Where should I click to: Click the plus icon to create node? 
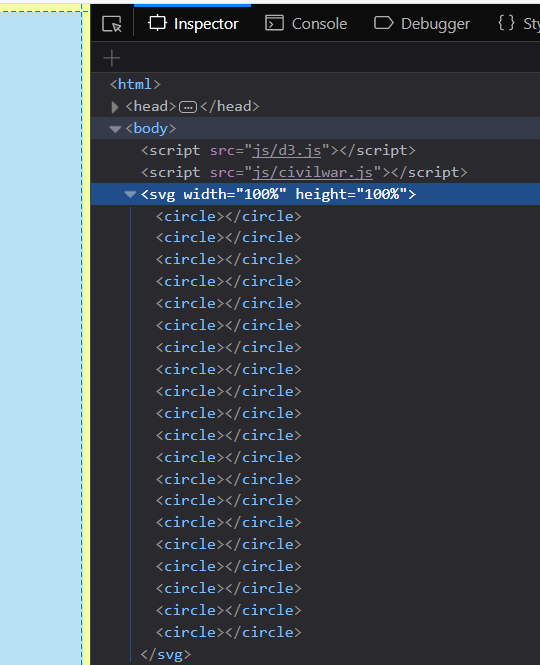coord(112,58)
